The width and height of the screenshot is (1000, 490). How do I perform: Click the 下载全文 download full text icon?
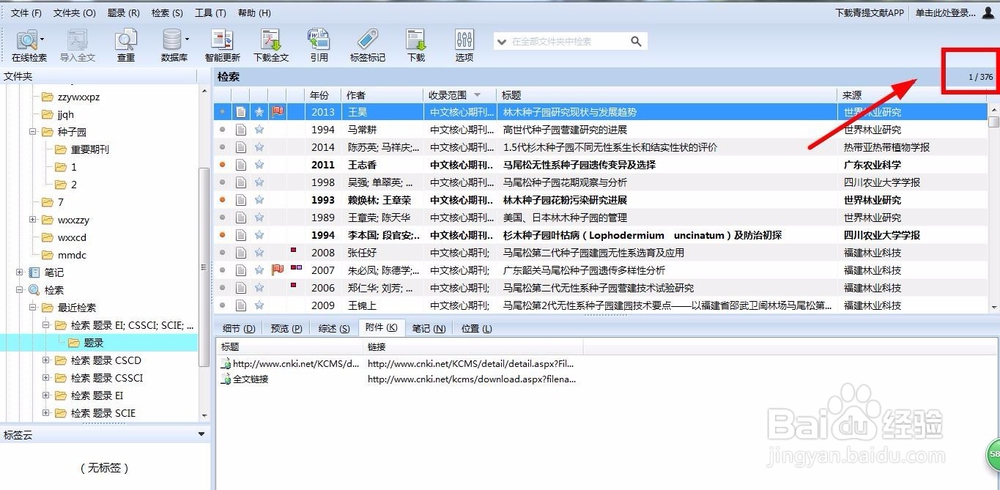coord(271,45)
